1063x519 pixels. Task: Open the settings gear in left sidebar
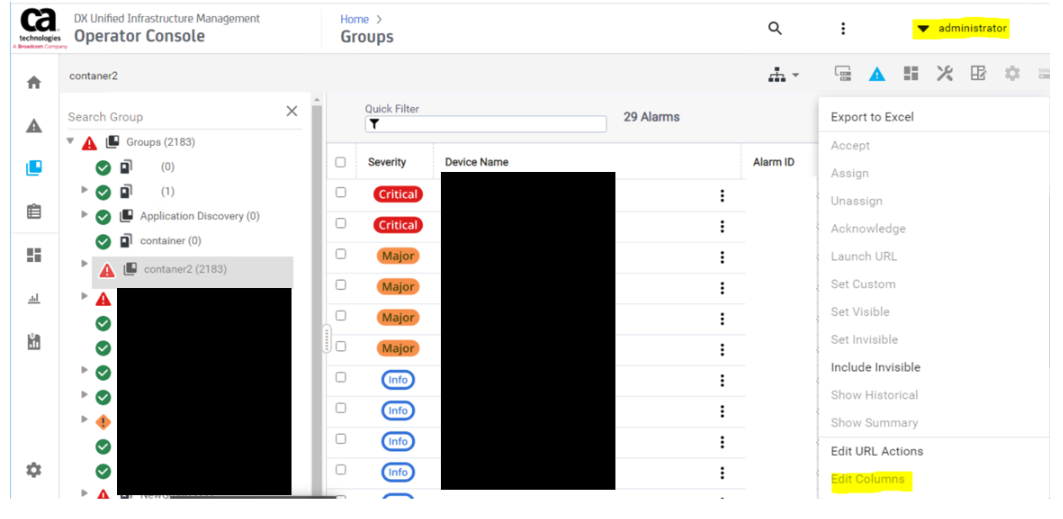coord(34,469)
